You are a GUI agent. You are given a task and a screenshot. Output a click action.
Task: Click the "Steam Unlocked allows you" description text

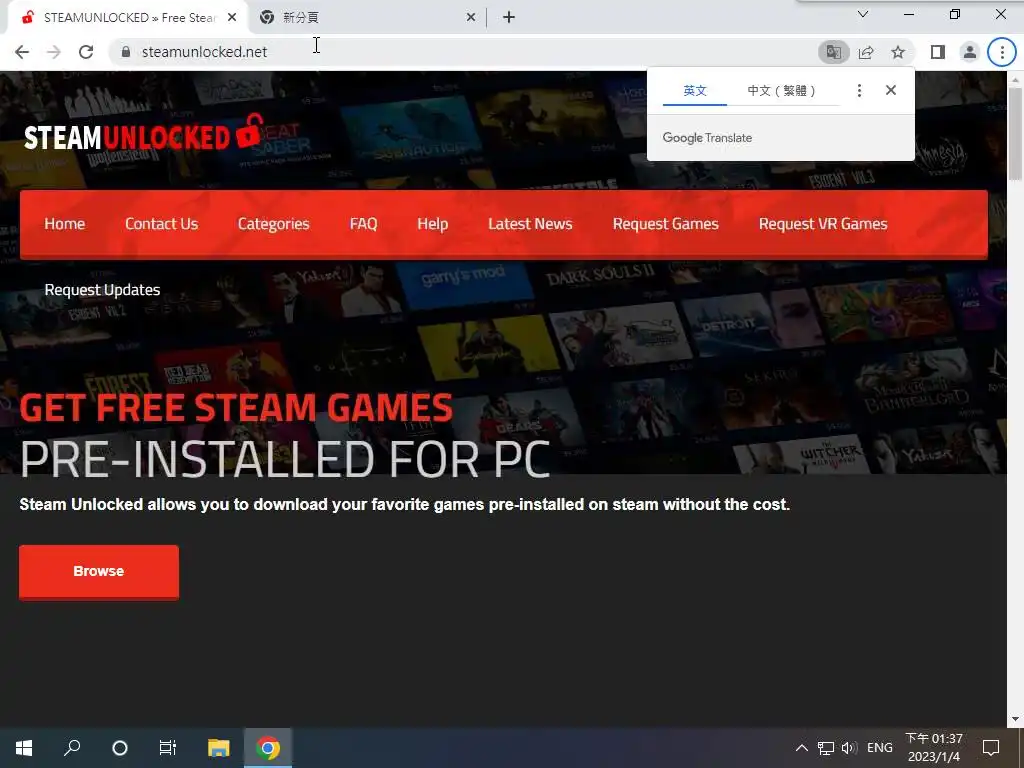[x=404, y=505]
